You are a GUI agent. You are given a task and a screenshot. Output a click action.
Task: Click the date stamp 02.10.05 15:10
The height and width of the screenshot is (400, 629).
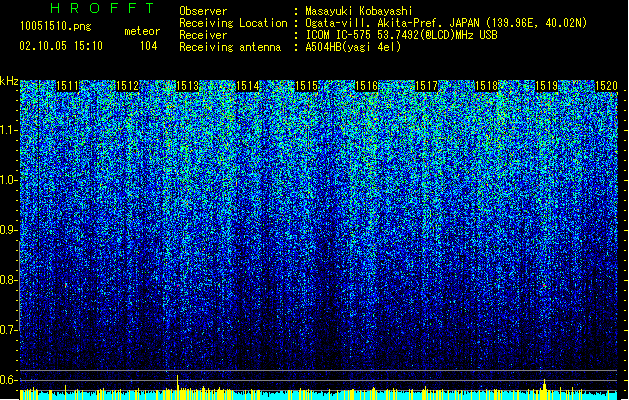tap(61, 46)
